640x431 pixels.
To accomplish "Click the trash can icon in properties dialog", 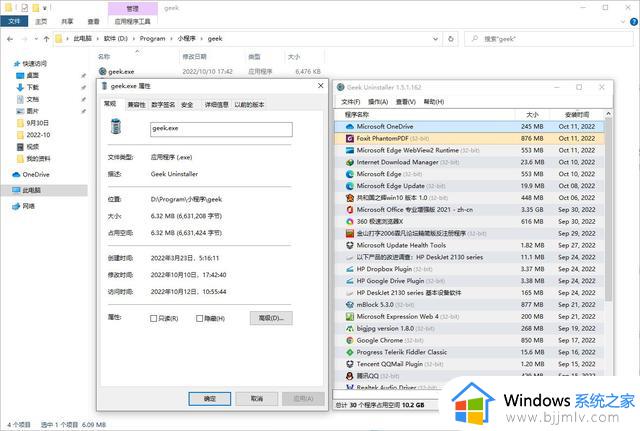I will tap(116, 127).
